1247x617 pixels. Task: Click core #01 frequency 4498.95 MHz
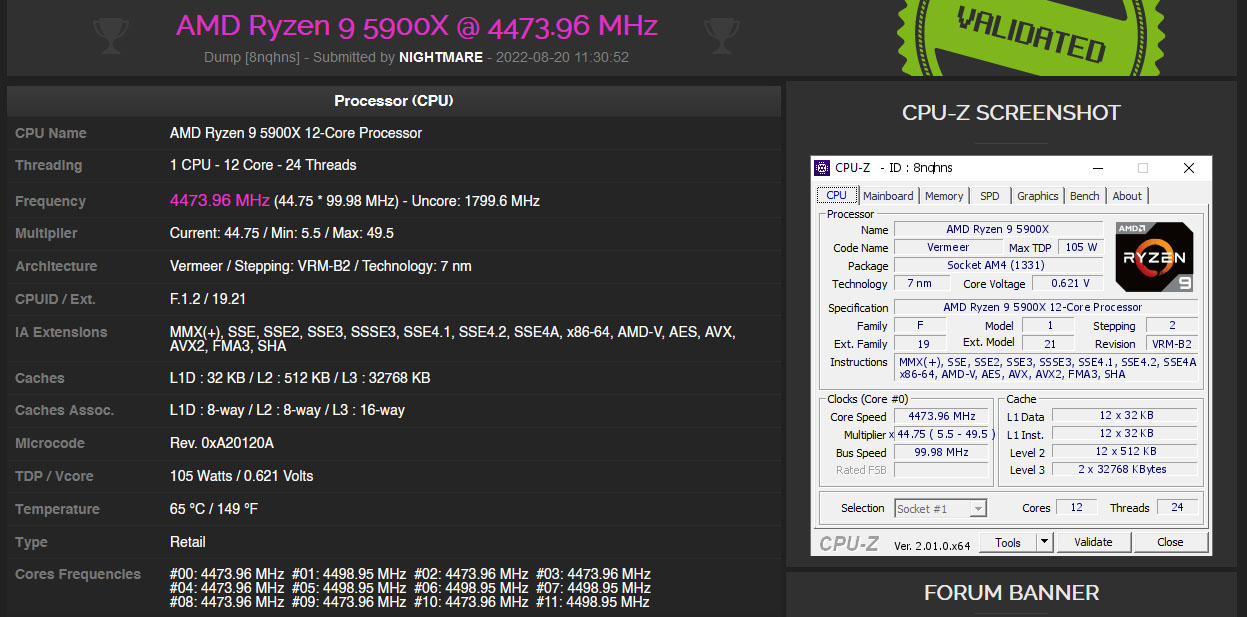tap(349, 574)
